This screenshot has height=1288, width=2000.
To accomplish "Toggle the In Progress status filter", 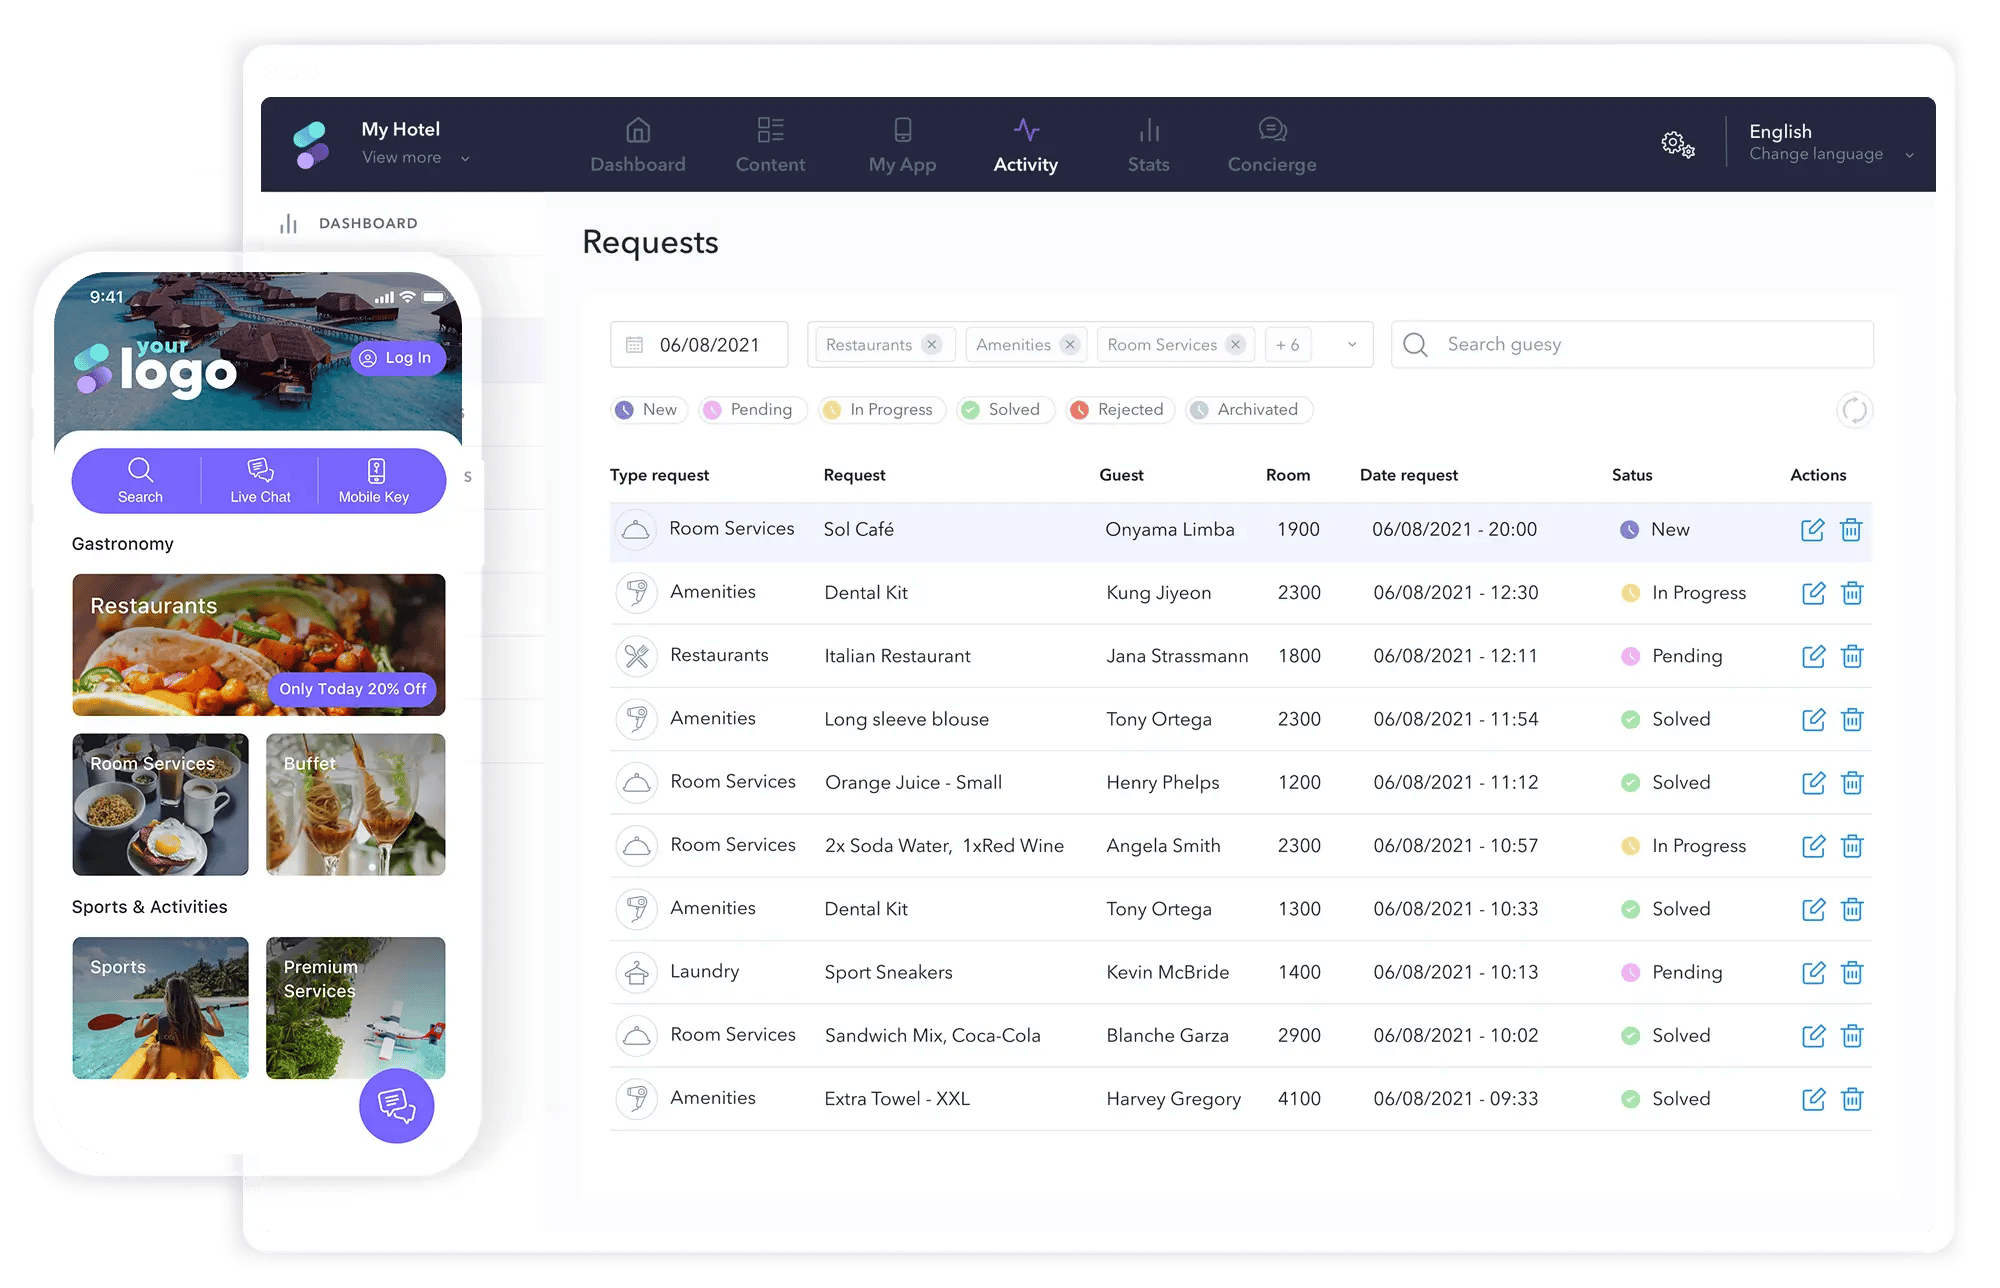I will coord(880,410).
